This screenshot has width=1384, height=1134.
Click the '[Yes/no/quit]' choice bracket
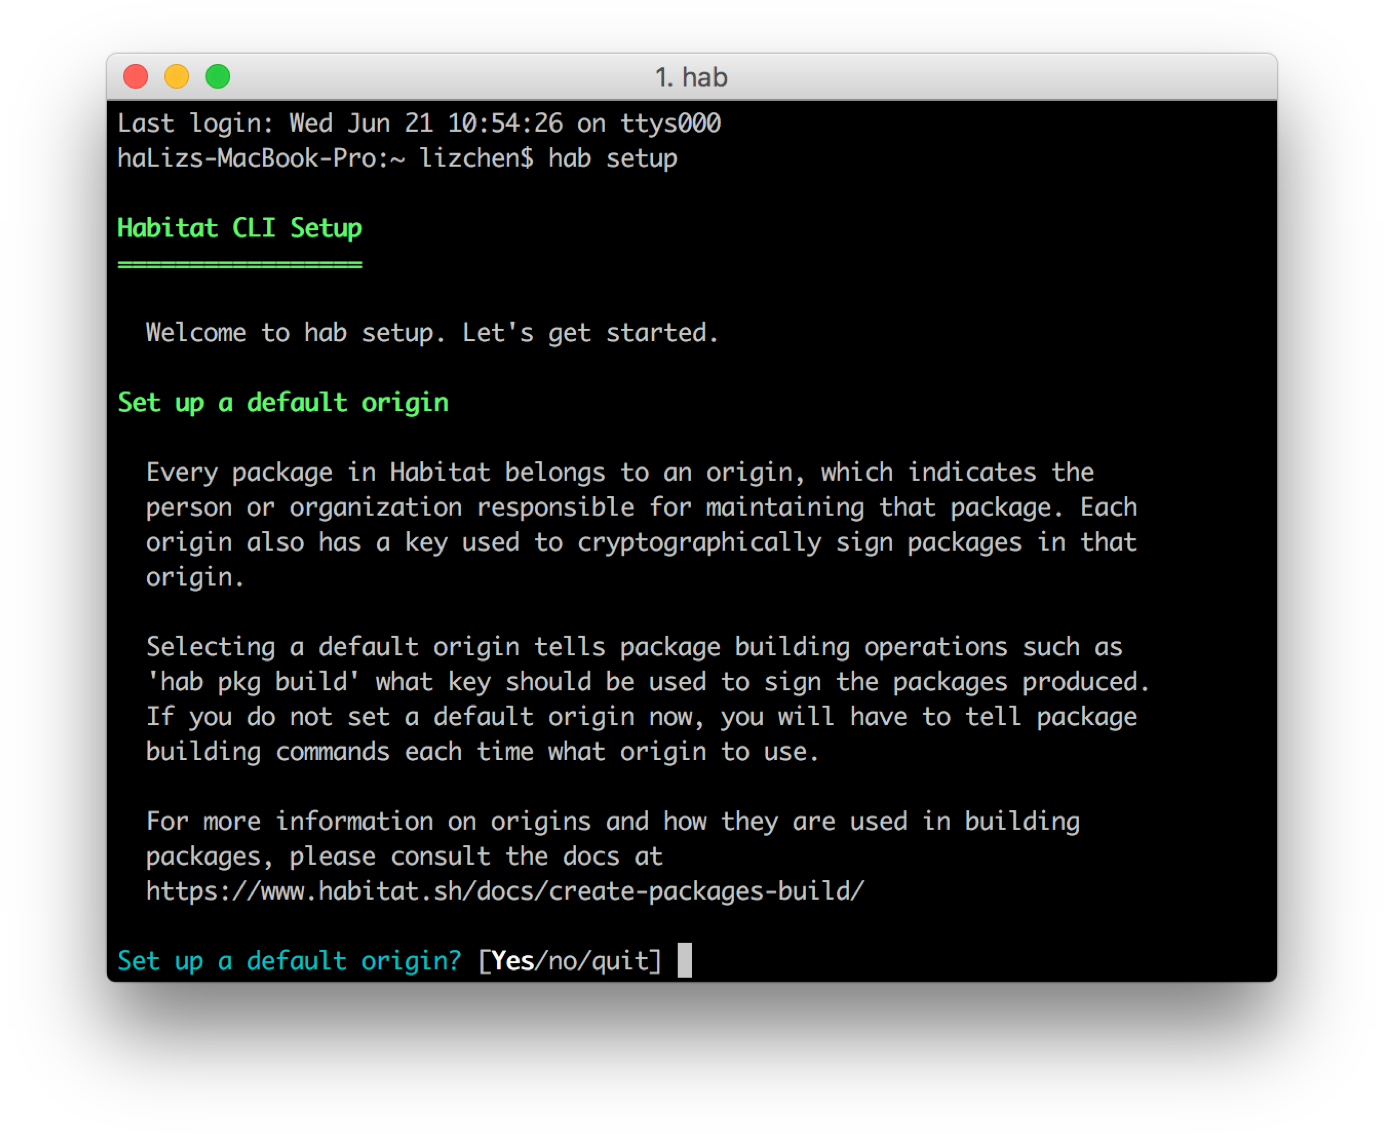point(570,960)
